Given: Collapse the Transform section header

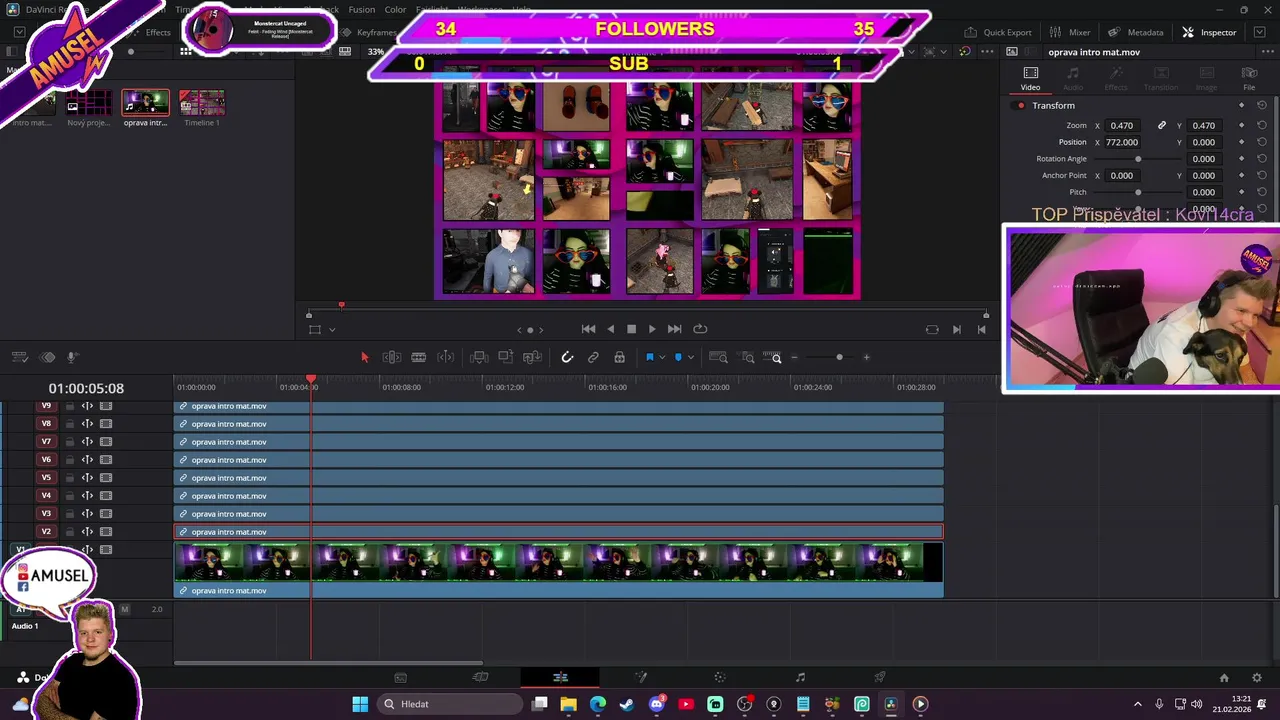Looking at the screenshot, I should pos(1053,105).
